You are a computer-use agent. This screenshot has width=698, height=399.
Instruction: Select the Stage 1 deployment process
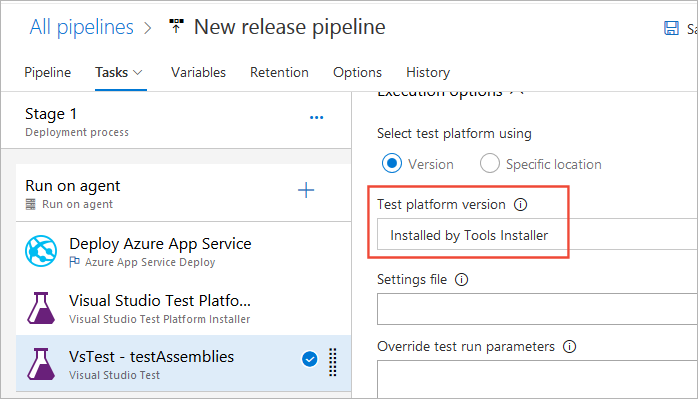(176, 121)
